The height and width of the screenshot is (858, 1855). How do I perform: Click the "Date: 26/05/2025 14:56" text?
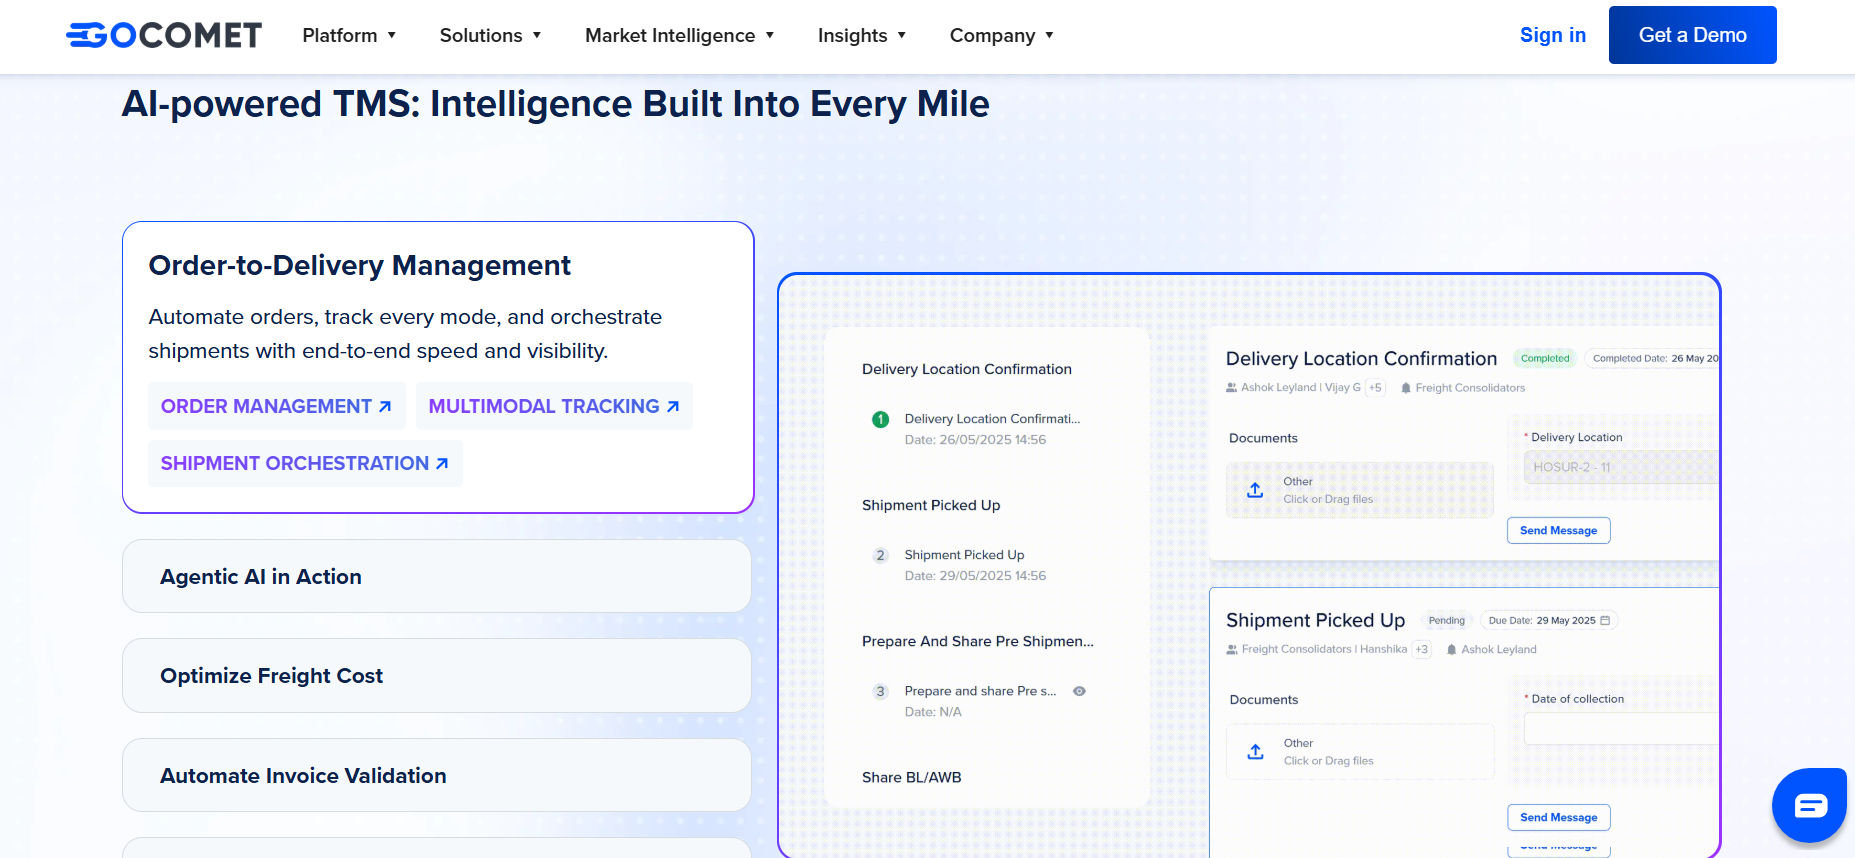(x=975, y=440)
